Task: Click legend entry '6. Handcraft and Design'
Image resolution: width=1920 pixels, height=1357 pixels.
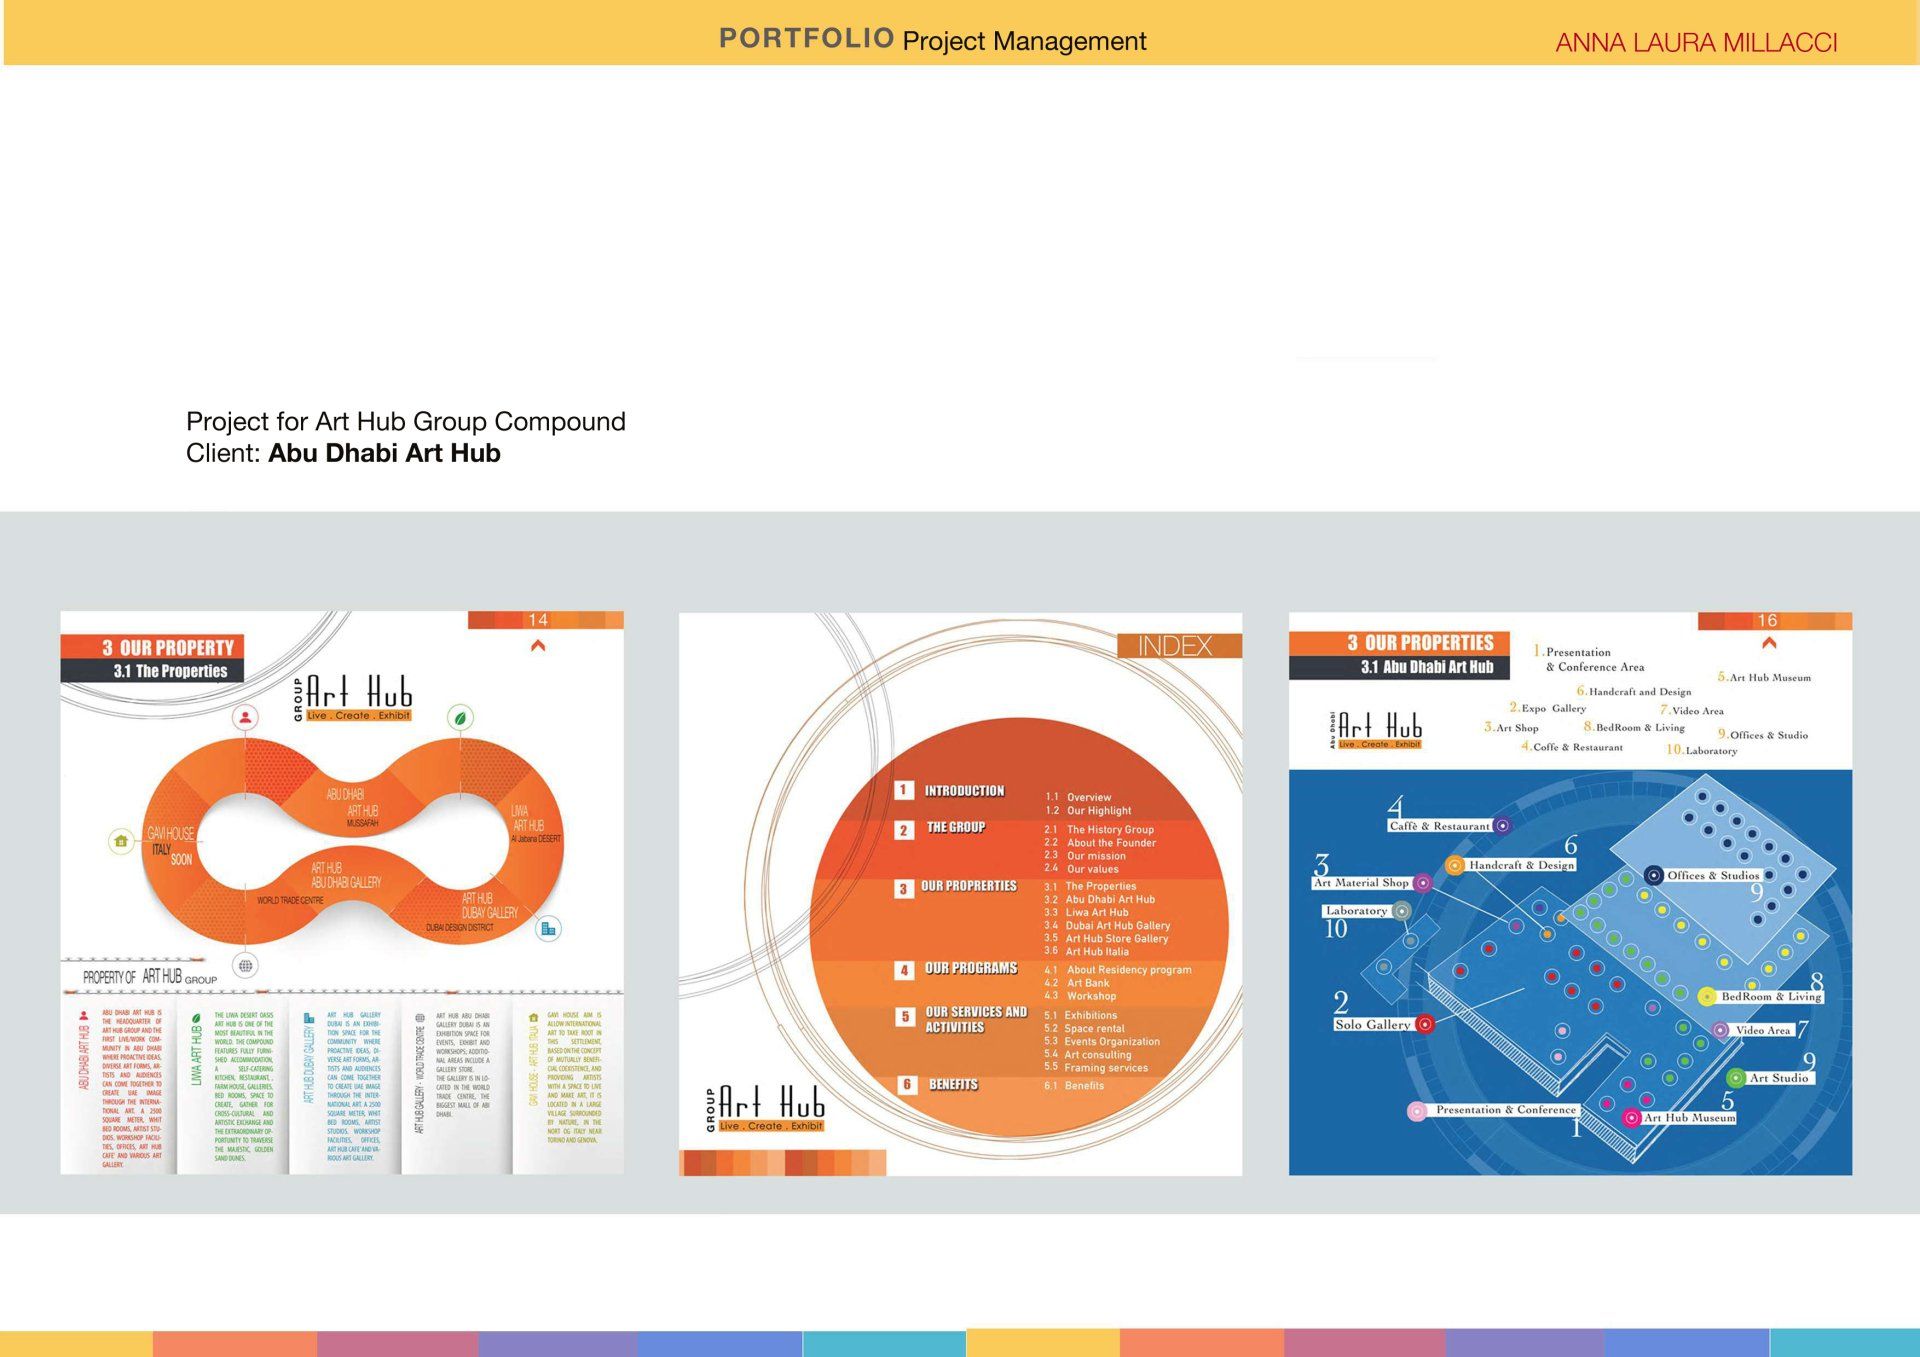Action: [x=1634, y=691]
